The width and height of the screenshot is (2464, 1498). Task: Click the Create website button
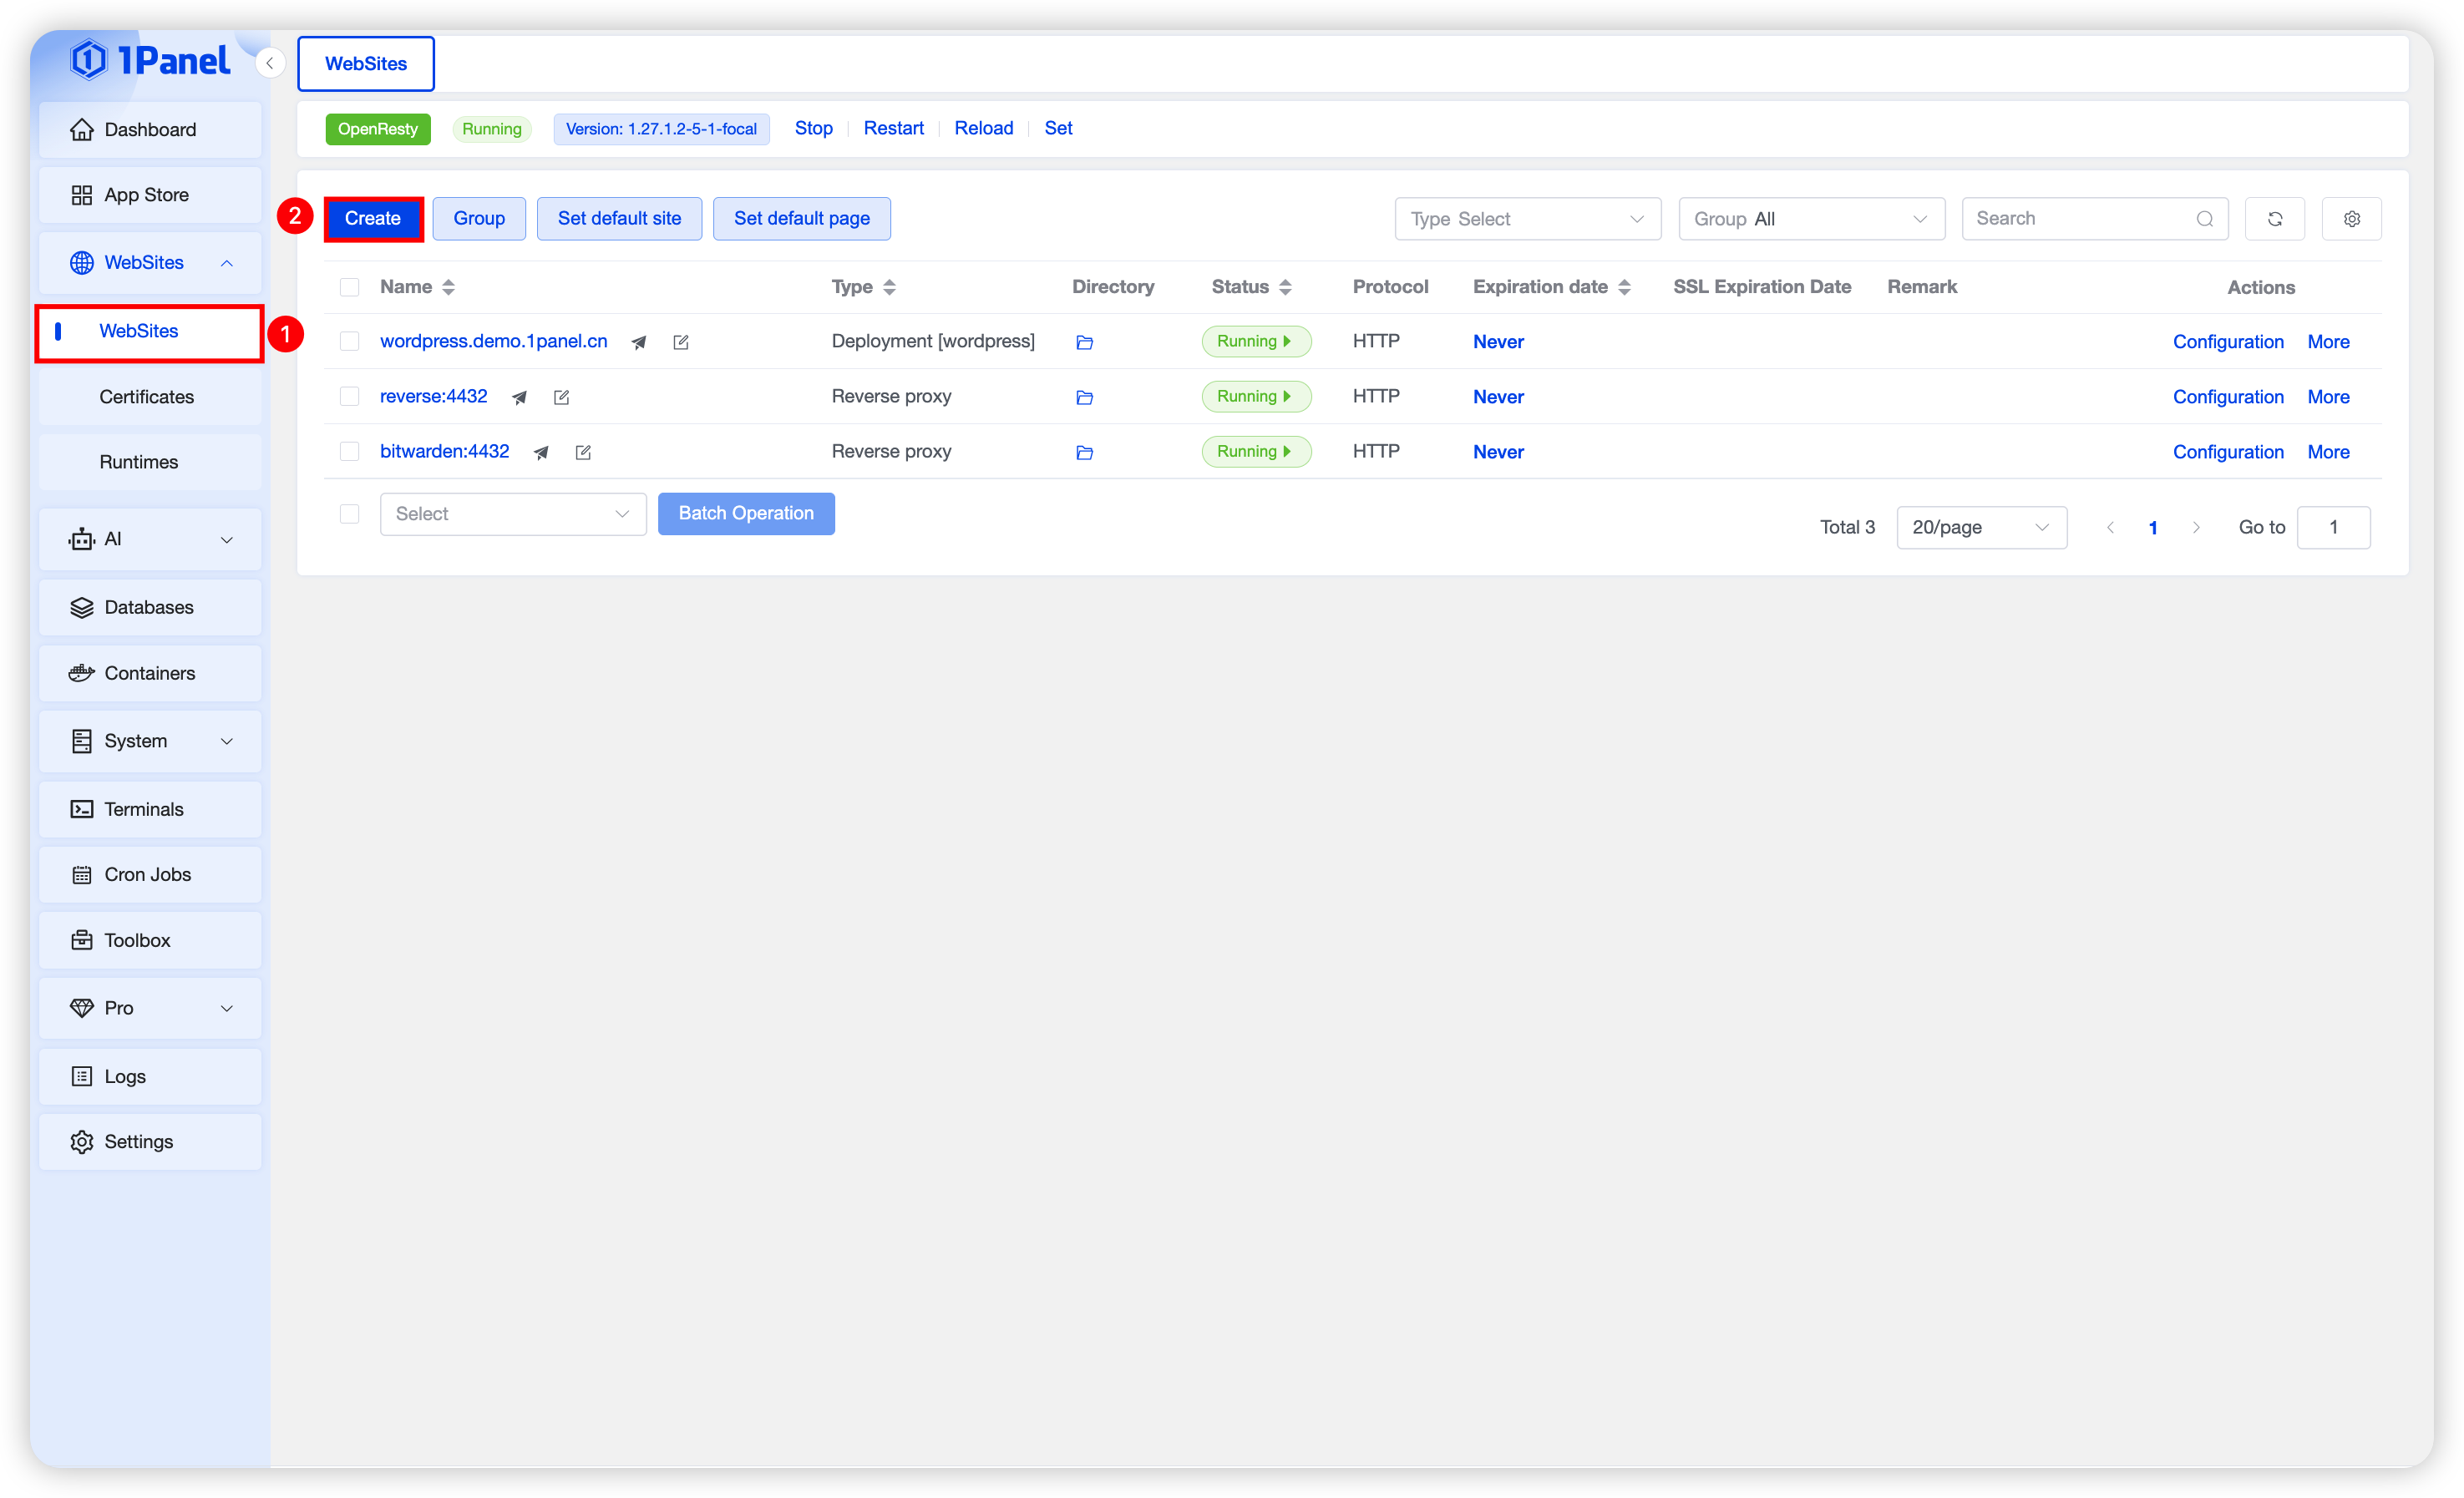[x=373, y=219]
